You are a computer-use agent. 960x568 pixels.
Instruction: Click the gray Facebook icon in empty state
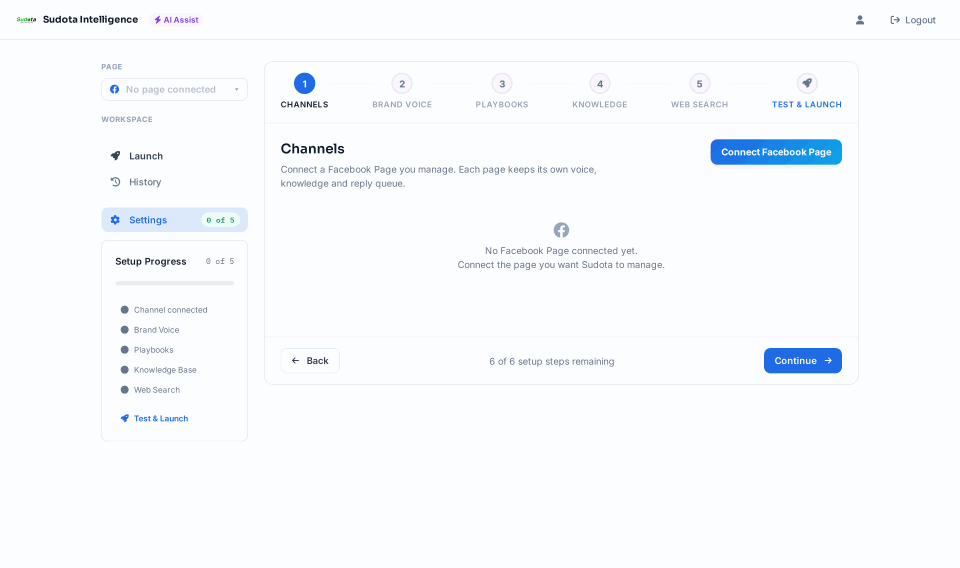click(x=561, y=230)
